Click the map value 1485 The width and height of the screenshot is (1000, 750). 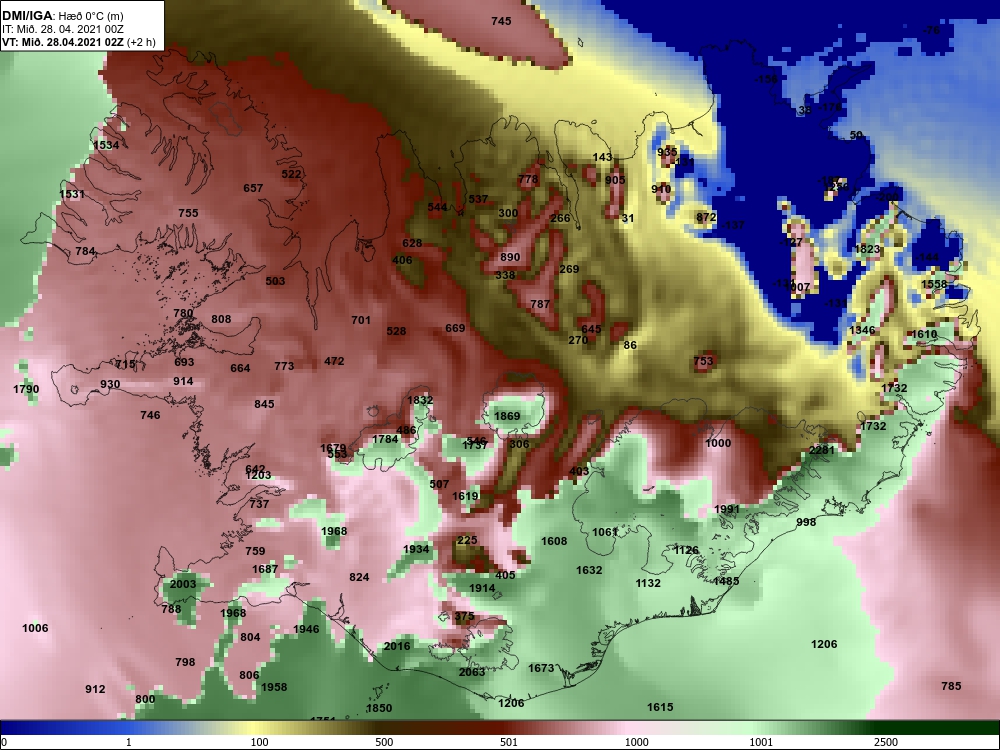tap(726, 580)
